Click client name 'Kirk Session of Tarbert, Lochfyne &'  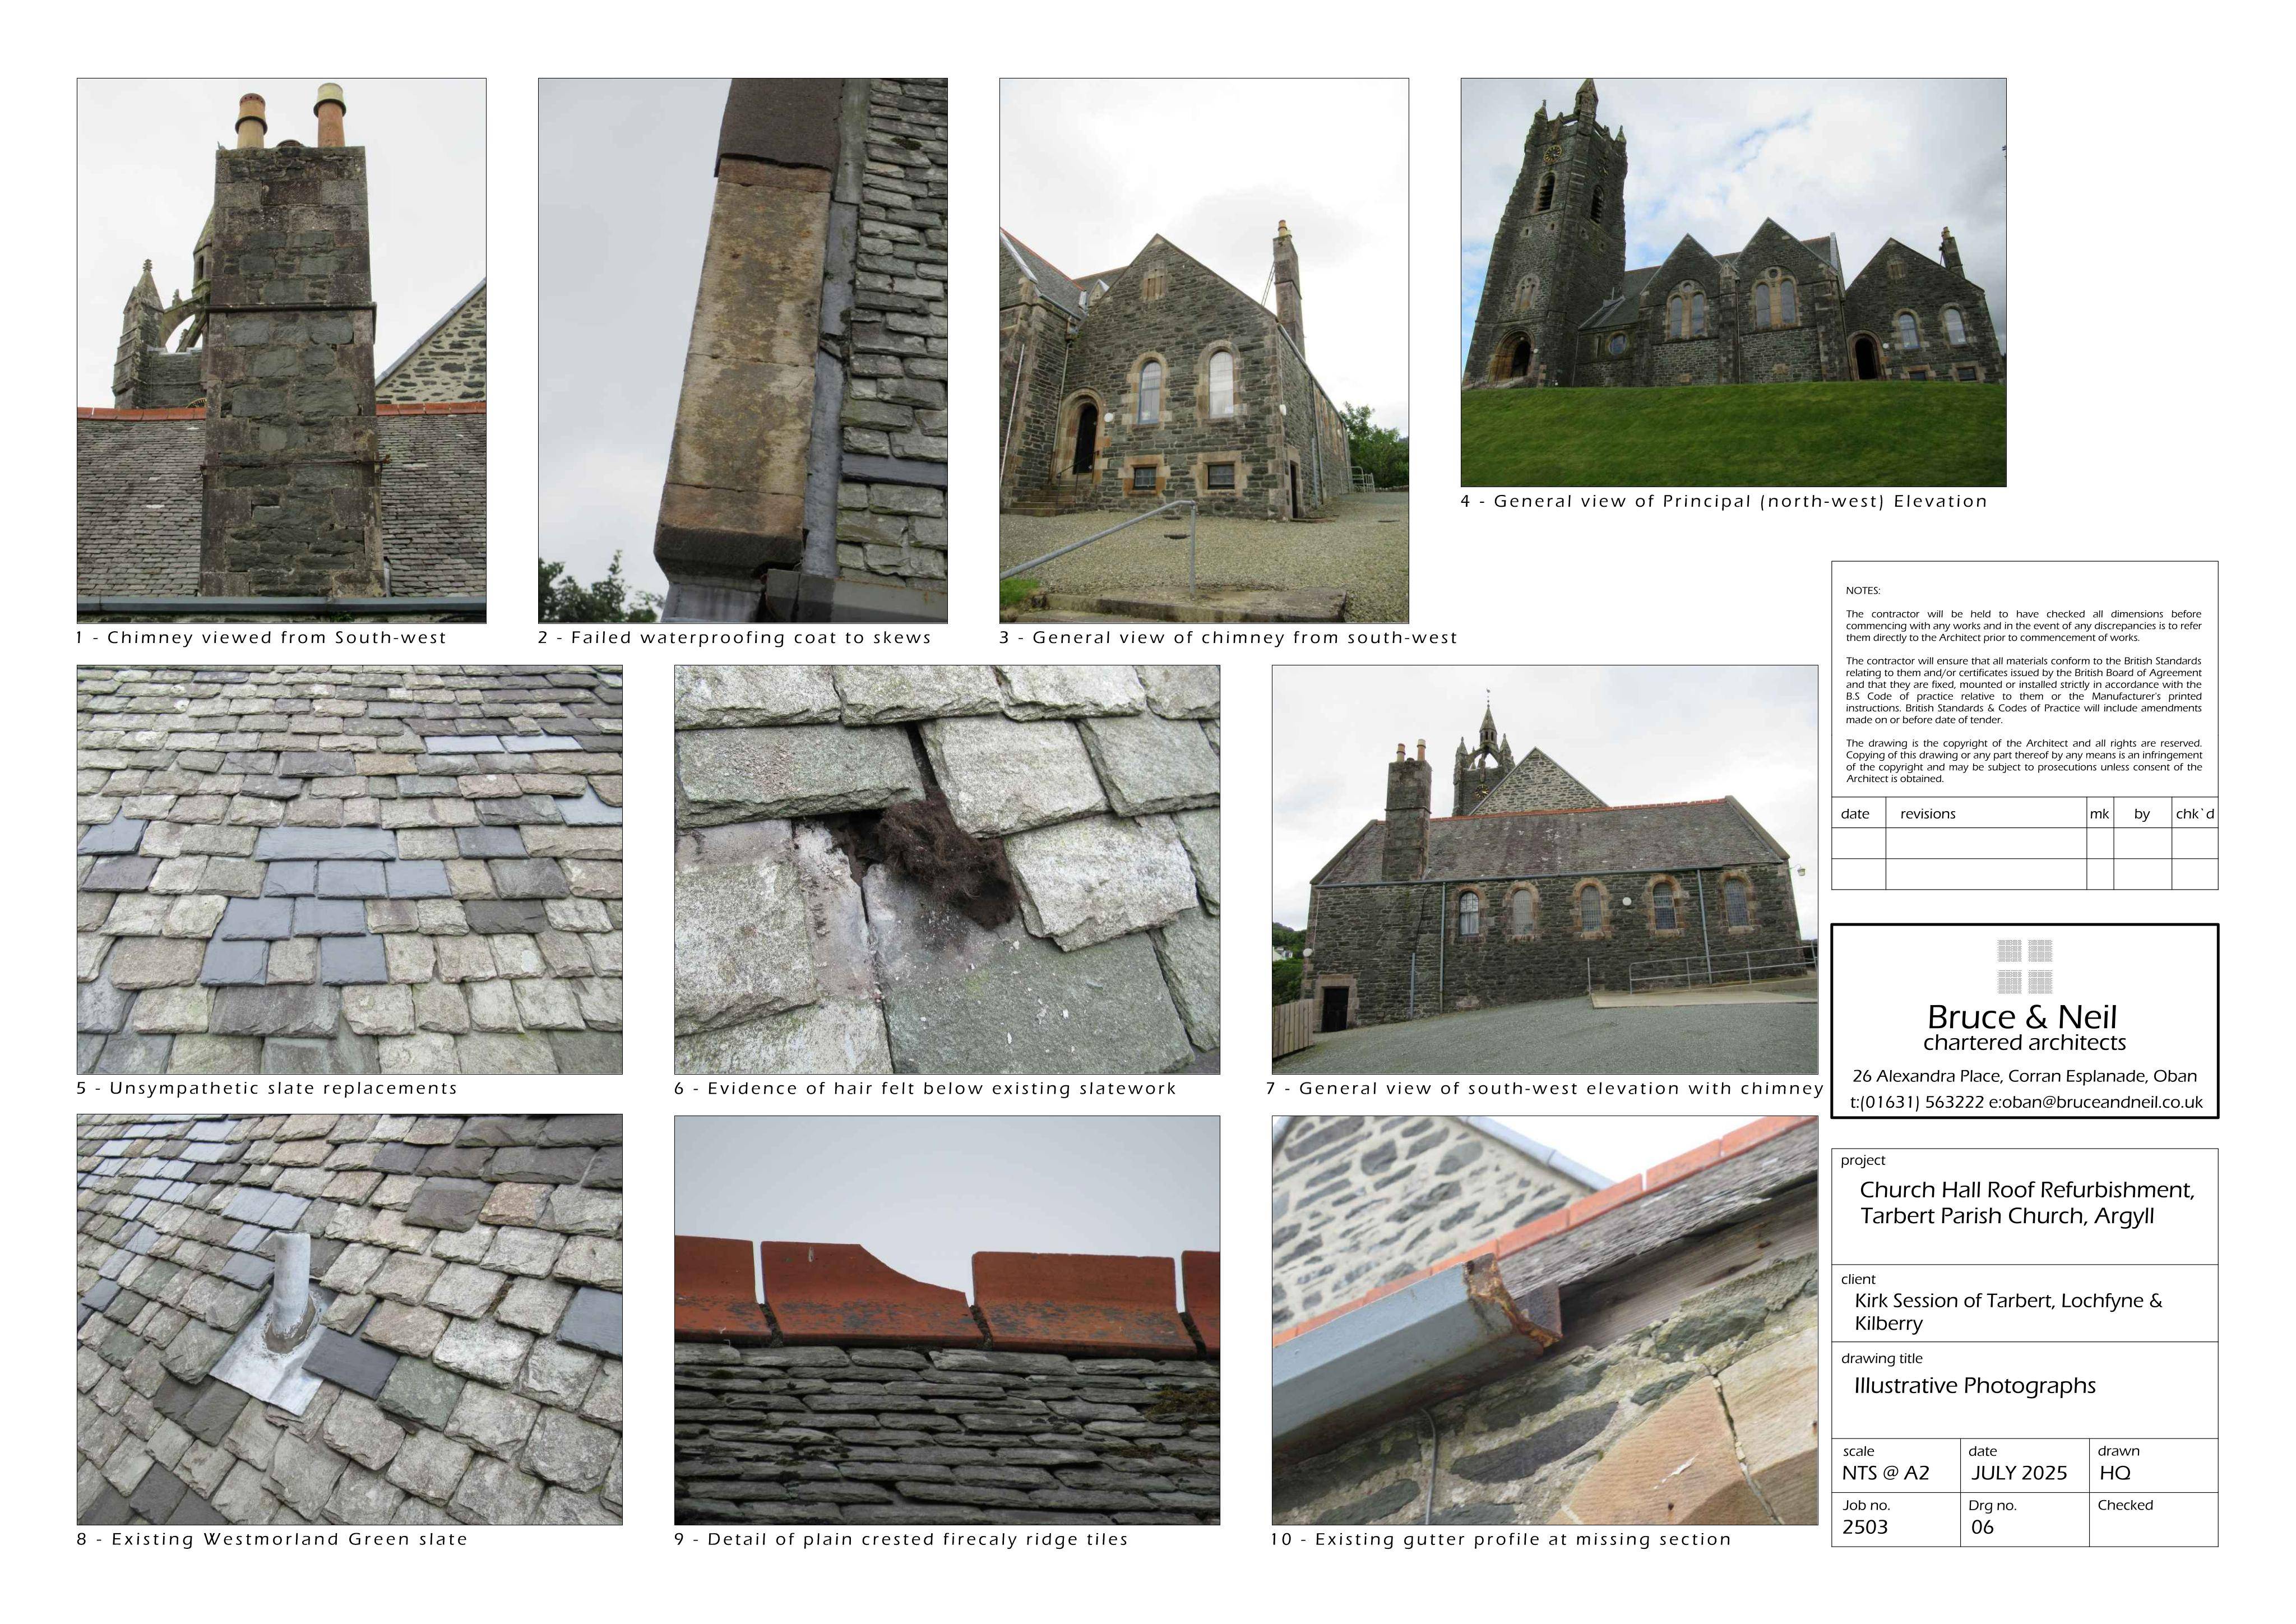point(2008,1301)
